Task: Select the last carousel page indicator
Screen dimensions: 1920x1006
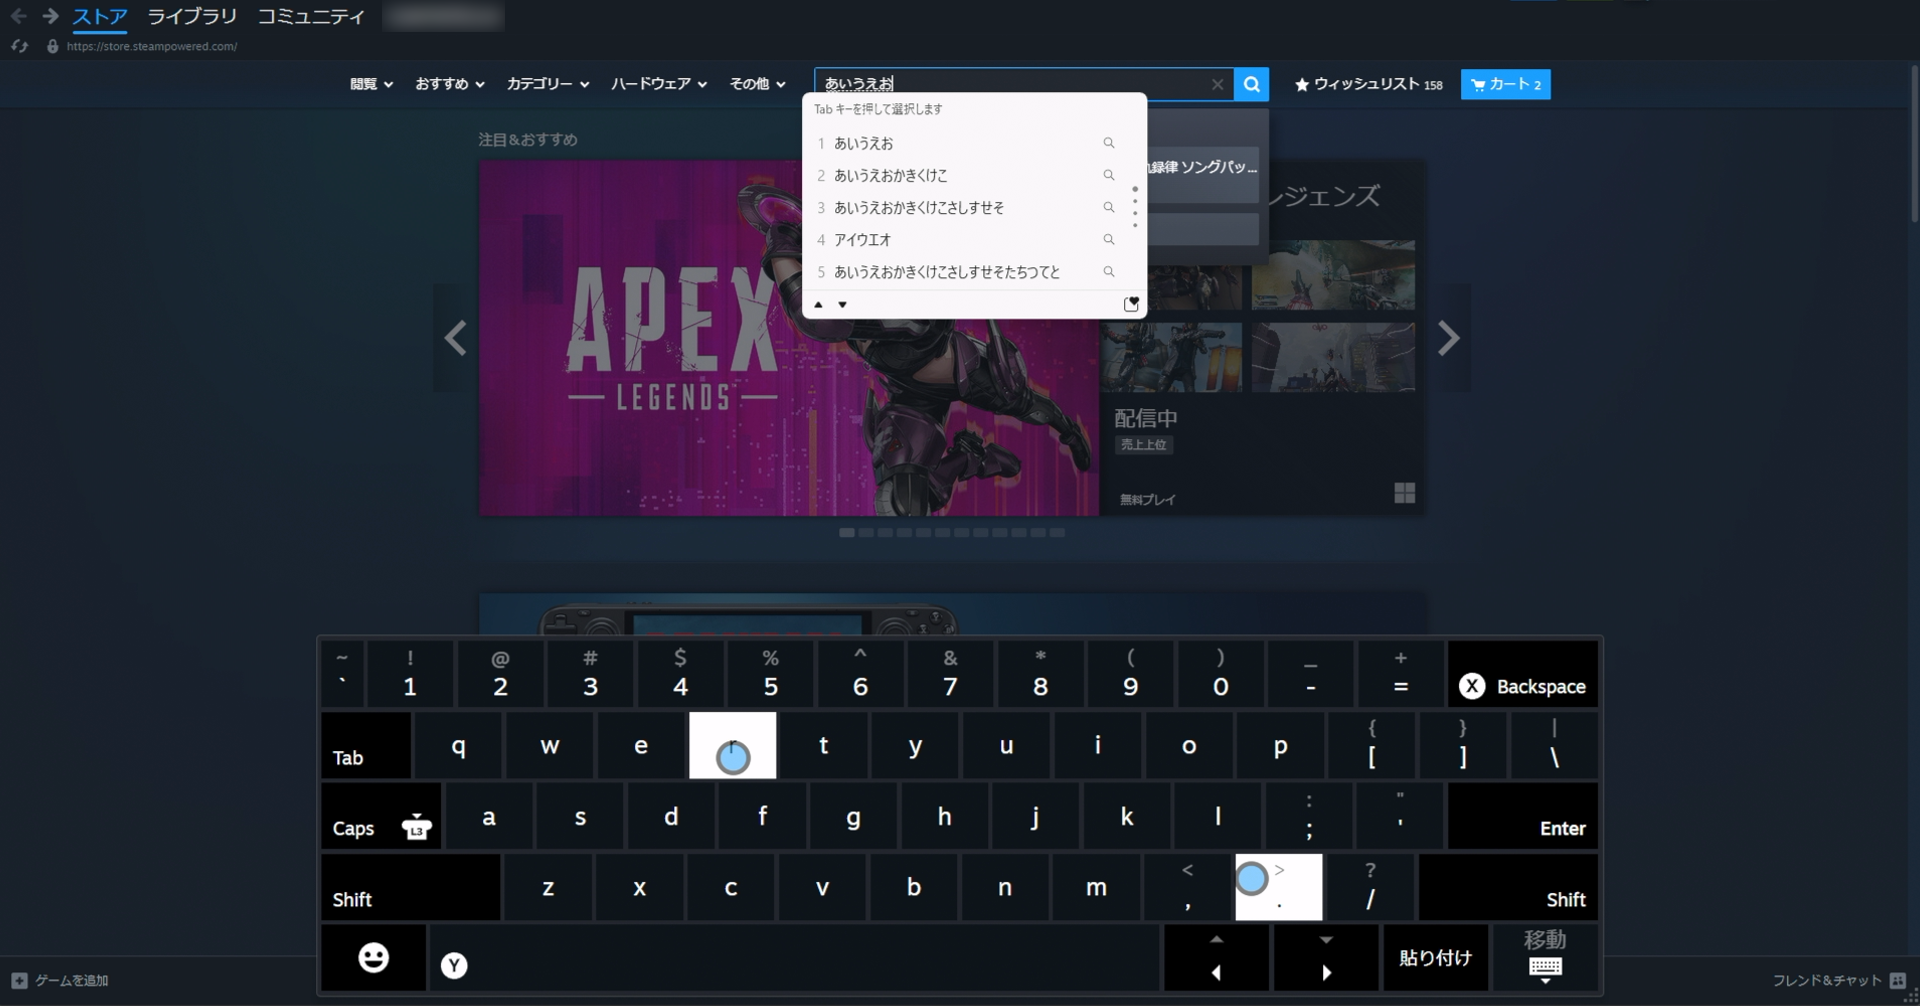Action: coord(1057,533)
